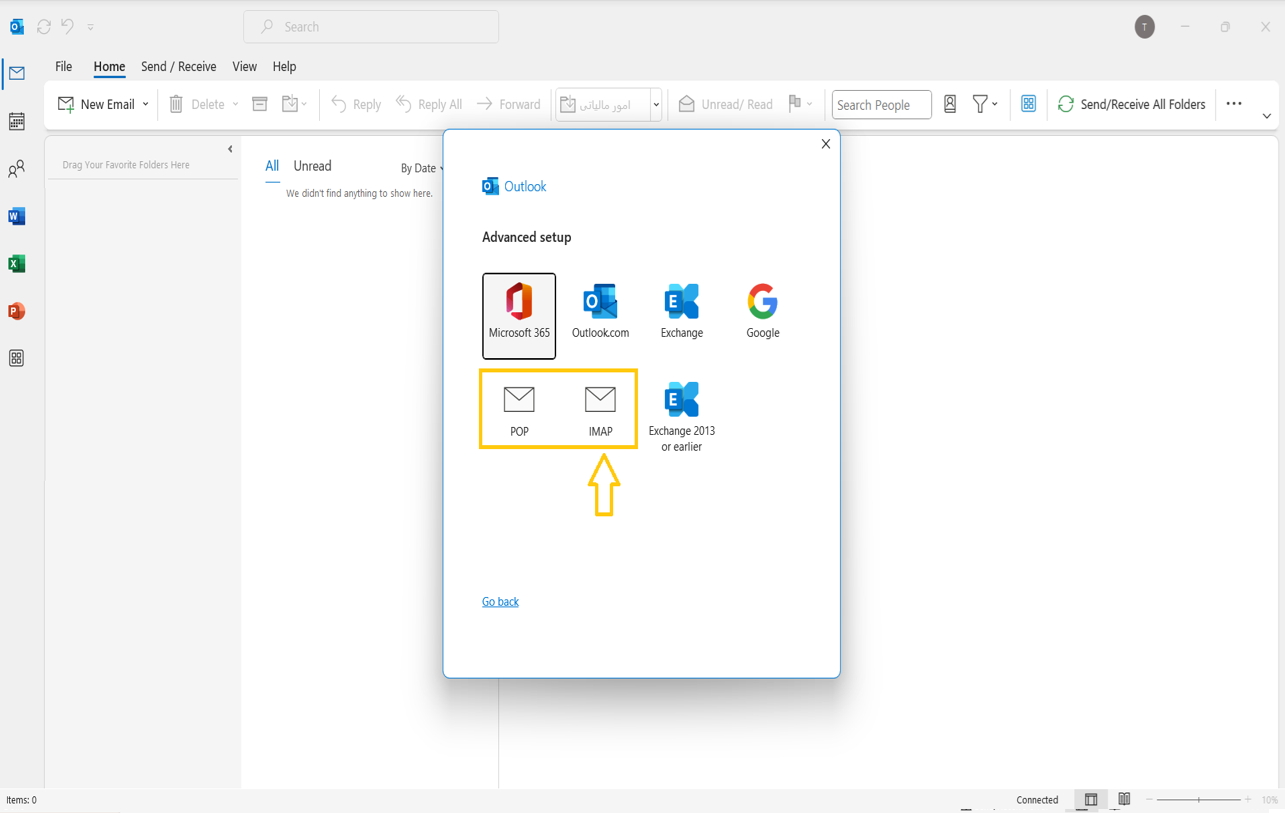Click the 'Items: 0' status text
Image resolution: width=1285 pixels, height=813 pixels.
point(21,800)
